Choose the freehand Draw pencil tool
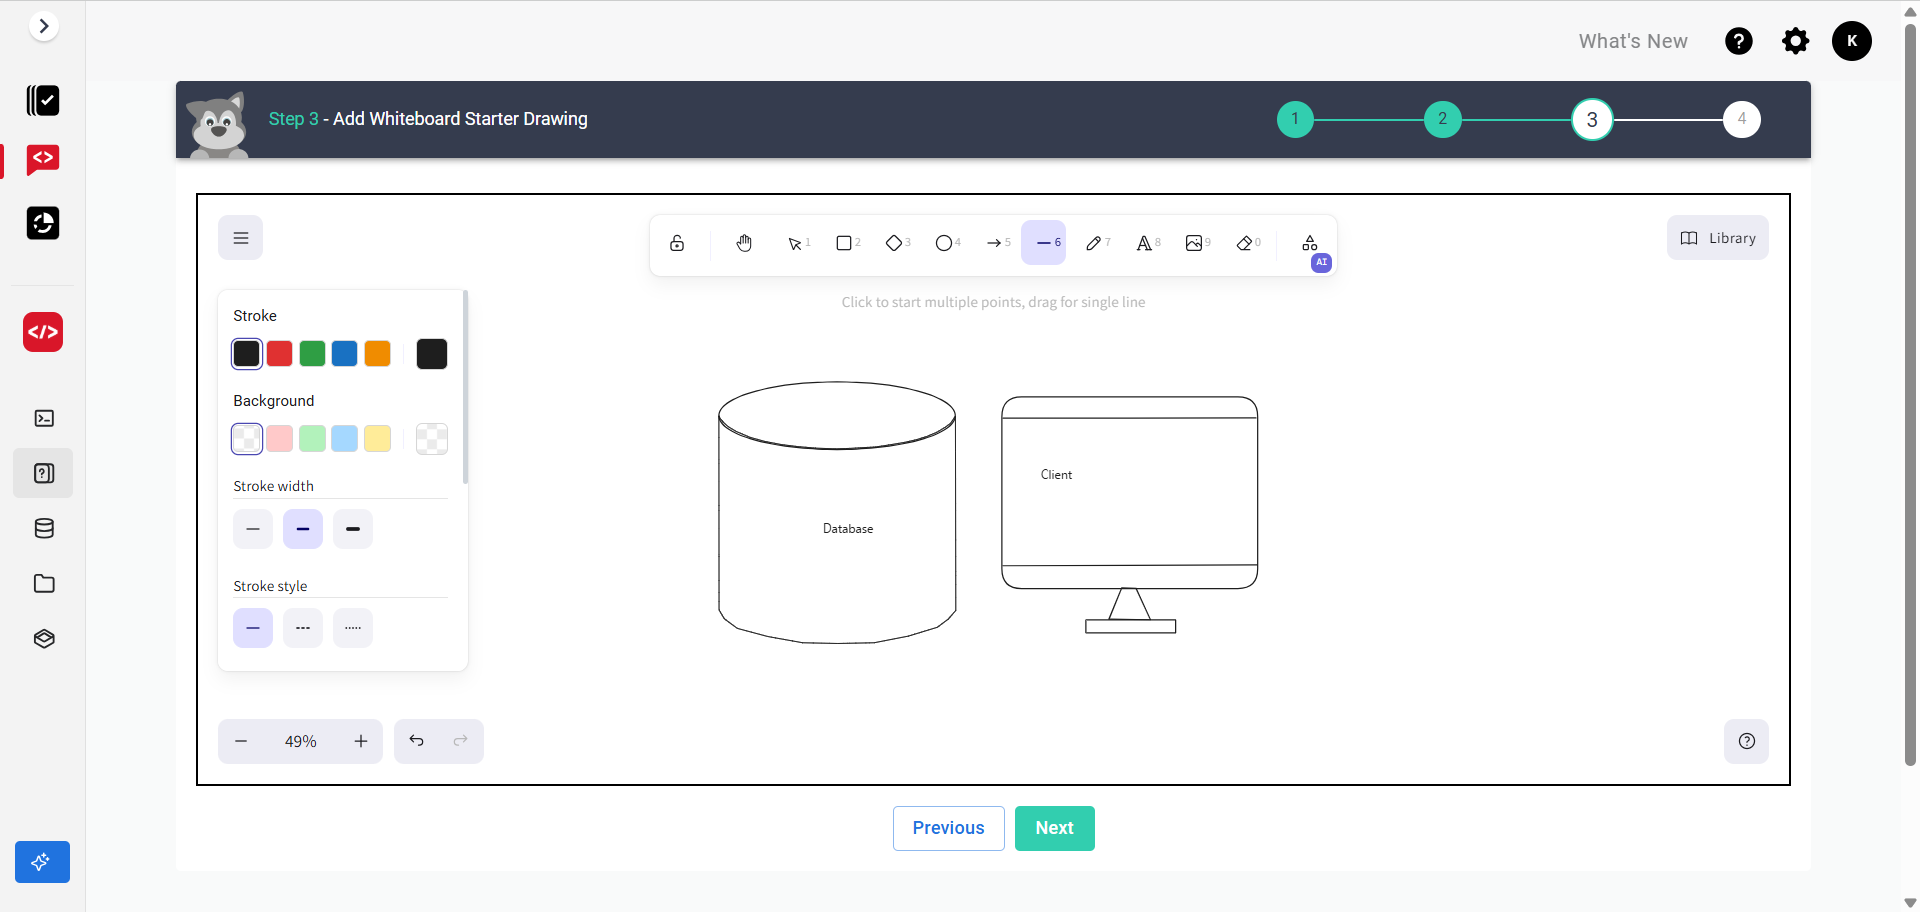 1095,243
